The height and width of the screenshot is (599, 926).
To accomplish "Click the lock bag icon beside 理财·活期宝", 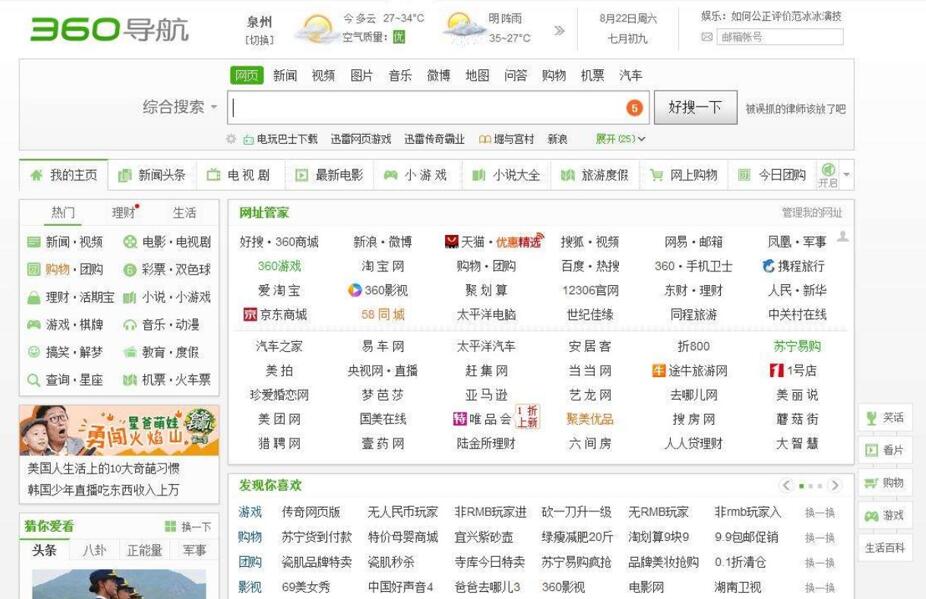I will click(x=34, y=297).
